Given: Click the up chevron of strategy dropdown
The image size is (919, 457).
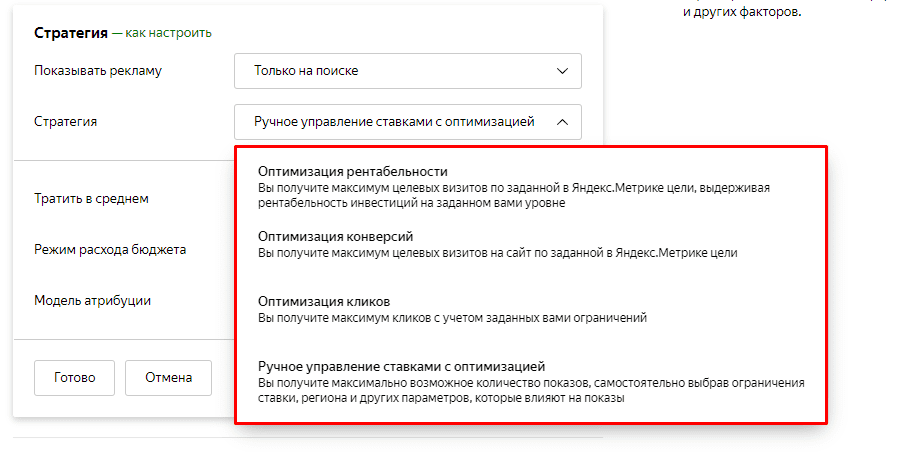Looking at the screenshot, I should point(561,122).
